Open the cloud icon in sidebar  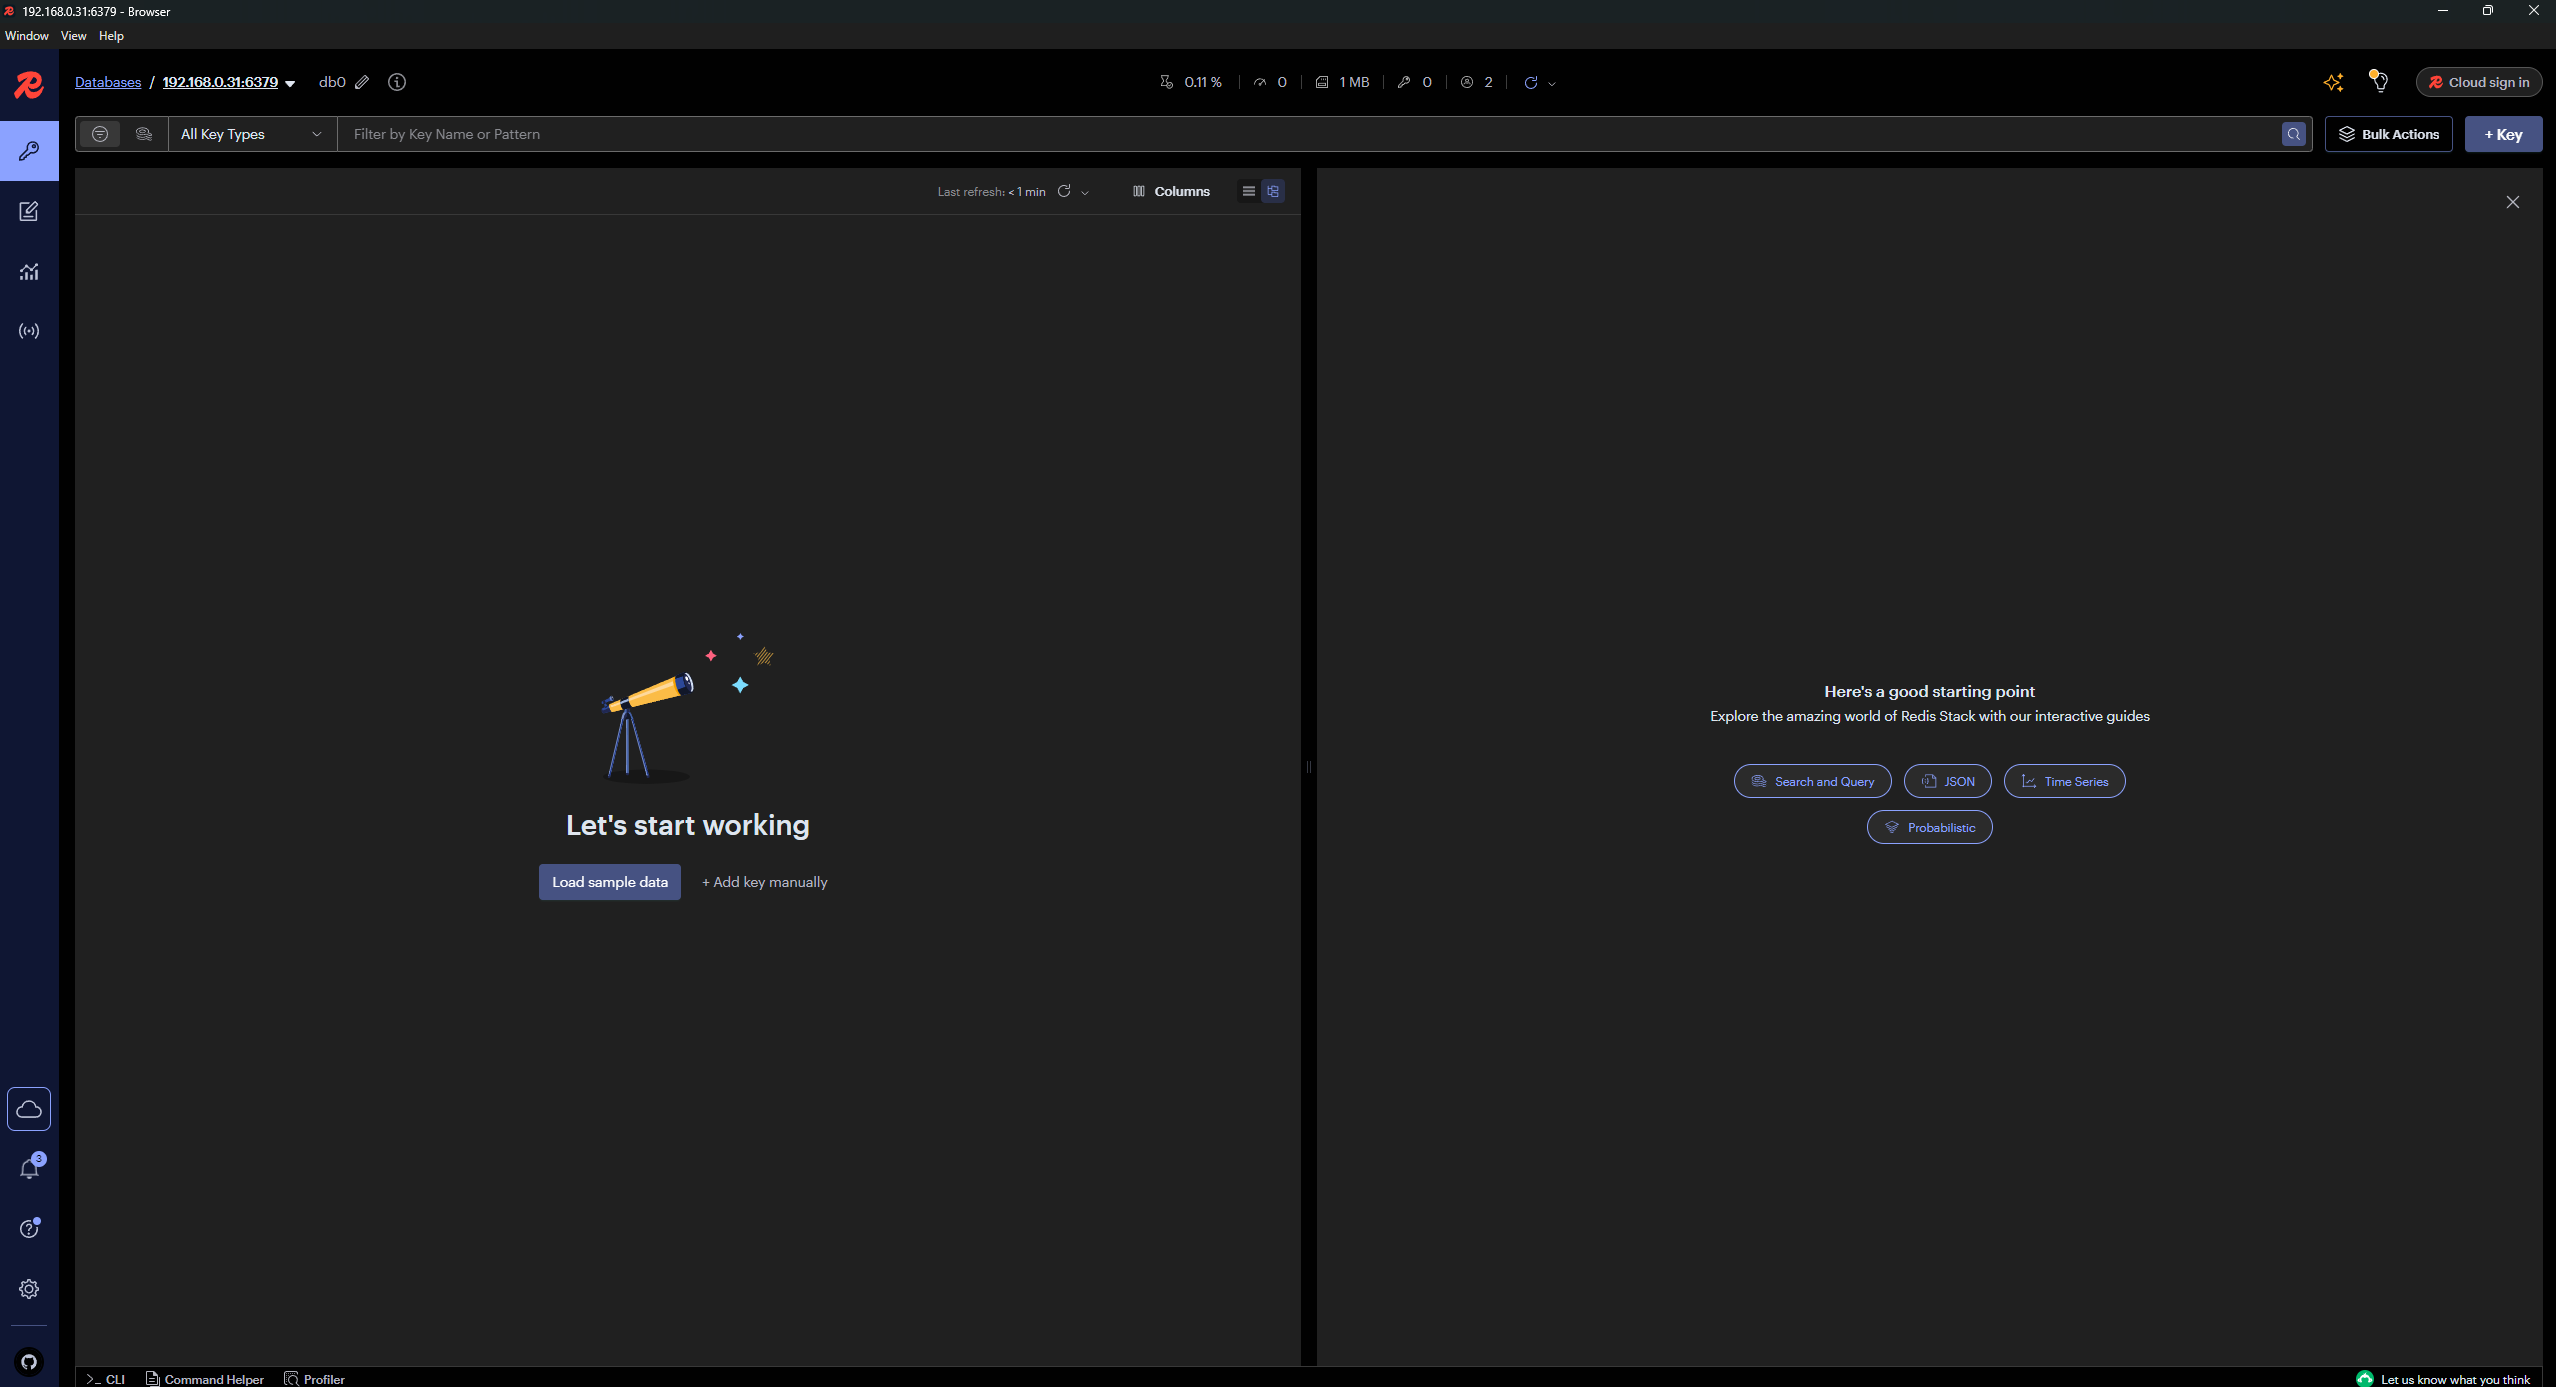point(29,1109)
